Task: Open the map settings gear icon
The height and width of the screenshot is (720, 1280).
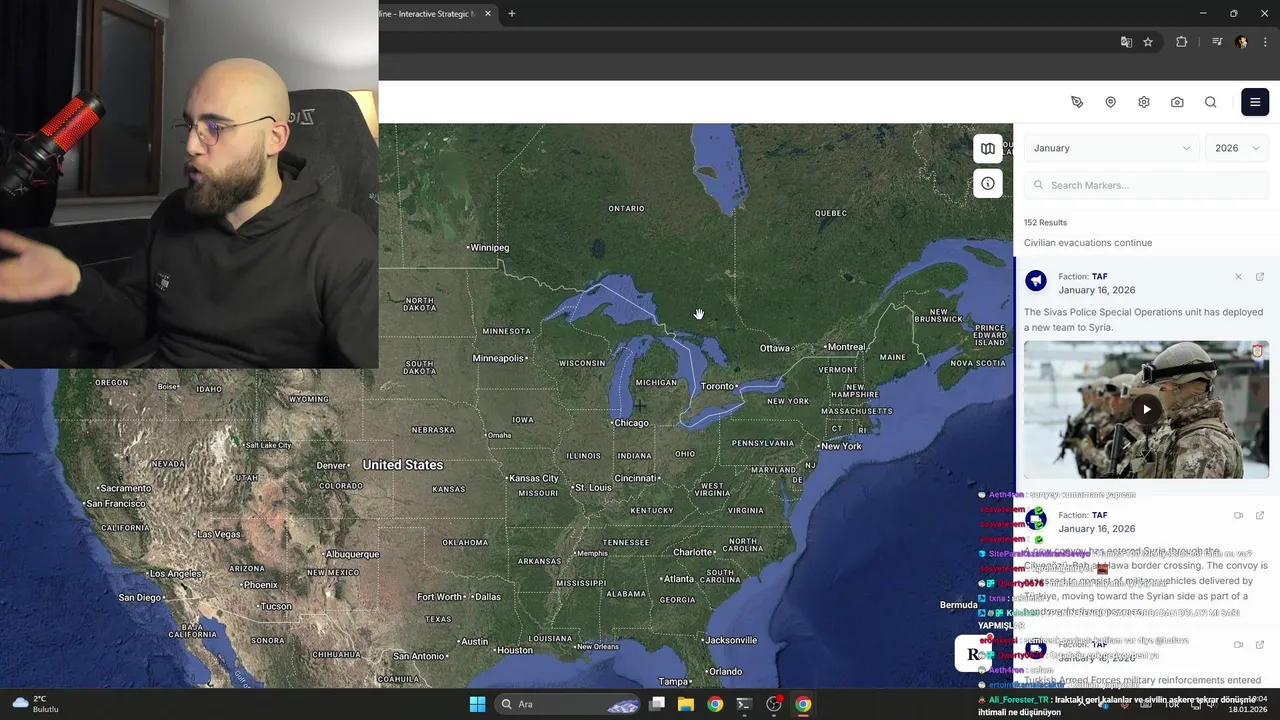Action: tap(1144, 102)
